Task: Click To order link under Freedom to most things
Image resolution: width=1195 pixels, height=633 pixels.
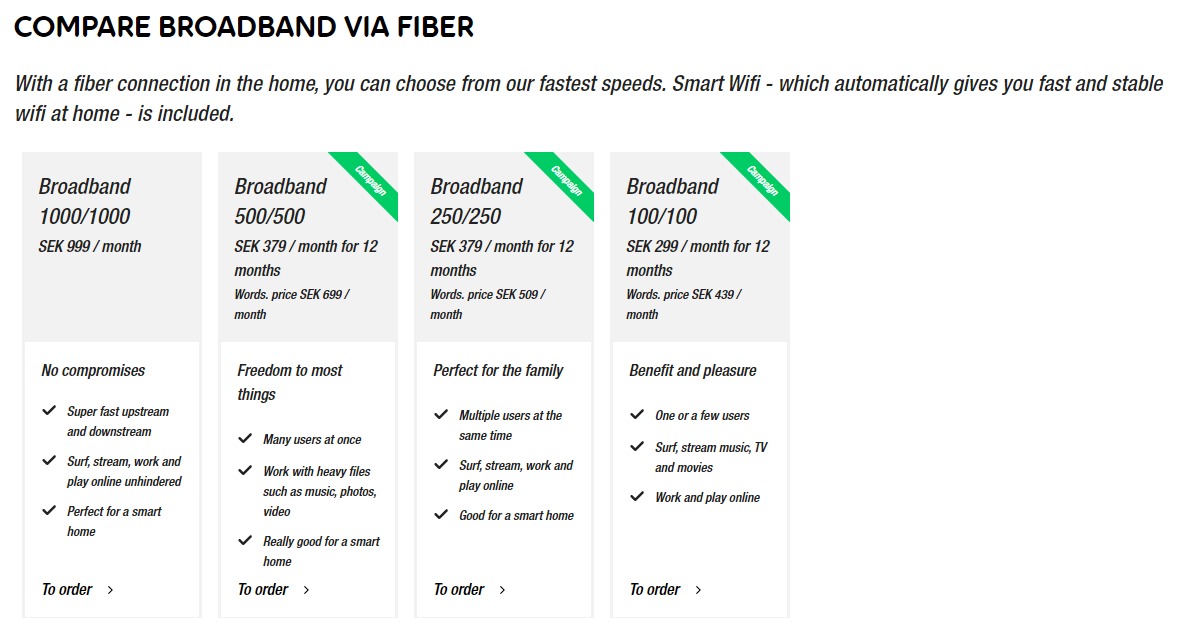Action: (263, 590)
